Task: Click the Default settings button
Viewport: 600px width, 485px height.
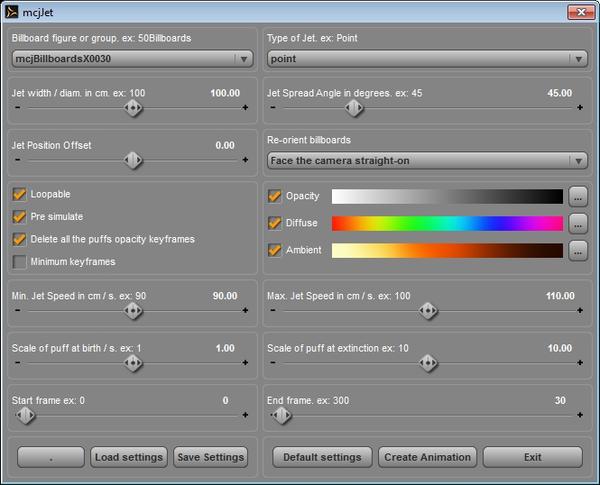Action: click(322, 457)
